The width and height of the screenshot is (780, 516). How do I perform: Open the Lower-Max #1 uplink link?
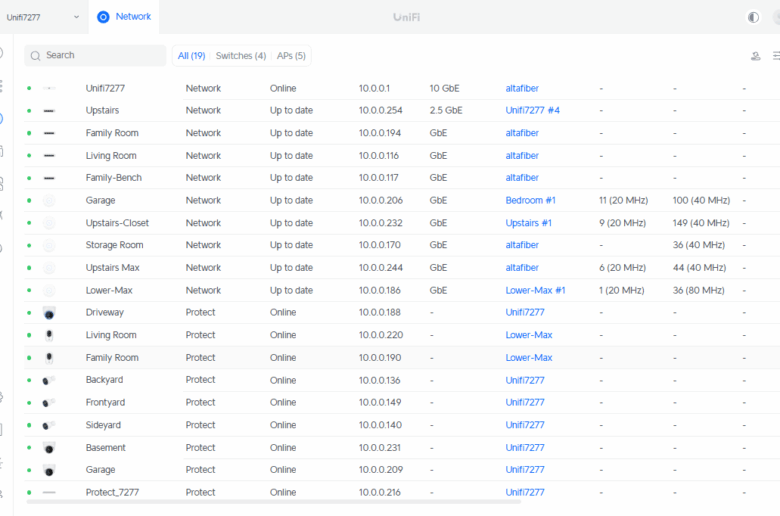click(535, 291)
